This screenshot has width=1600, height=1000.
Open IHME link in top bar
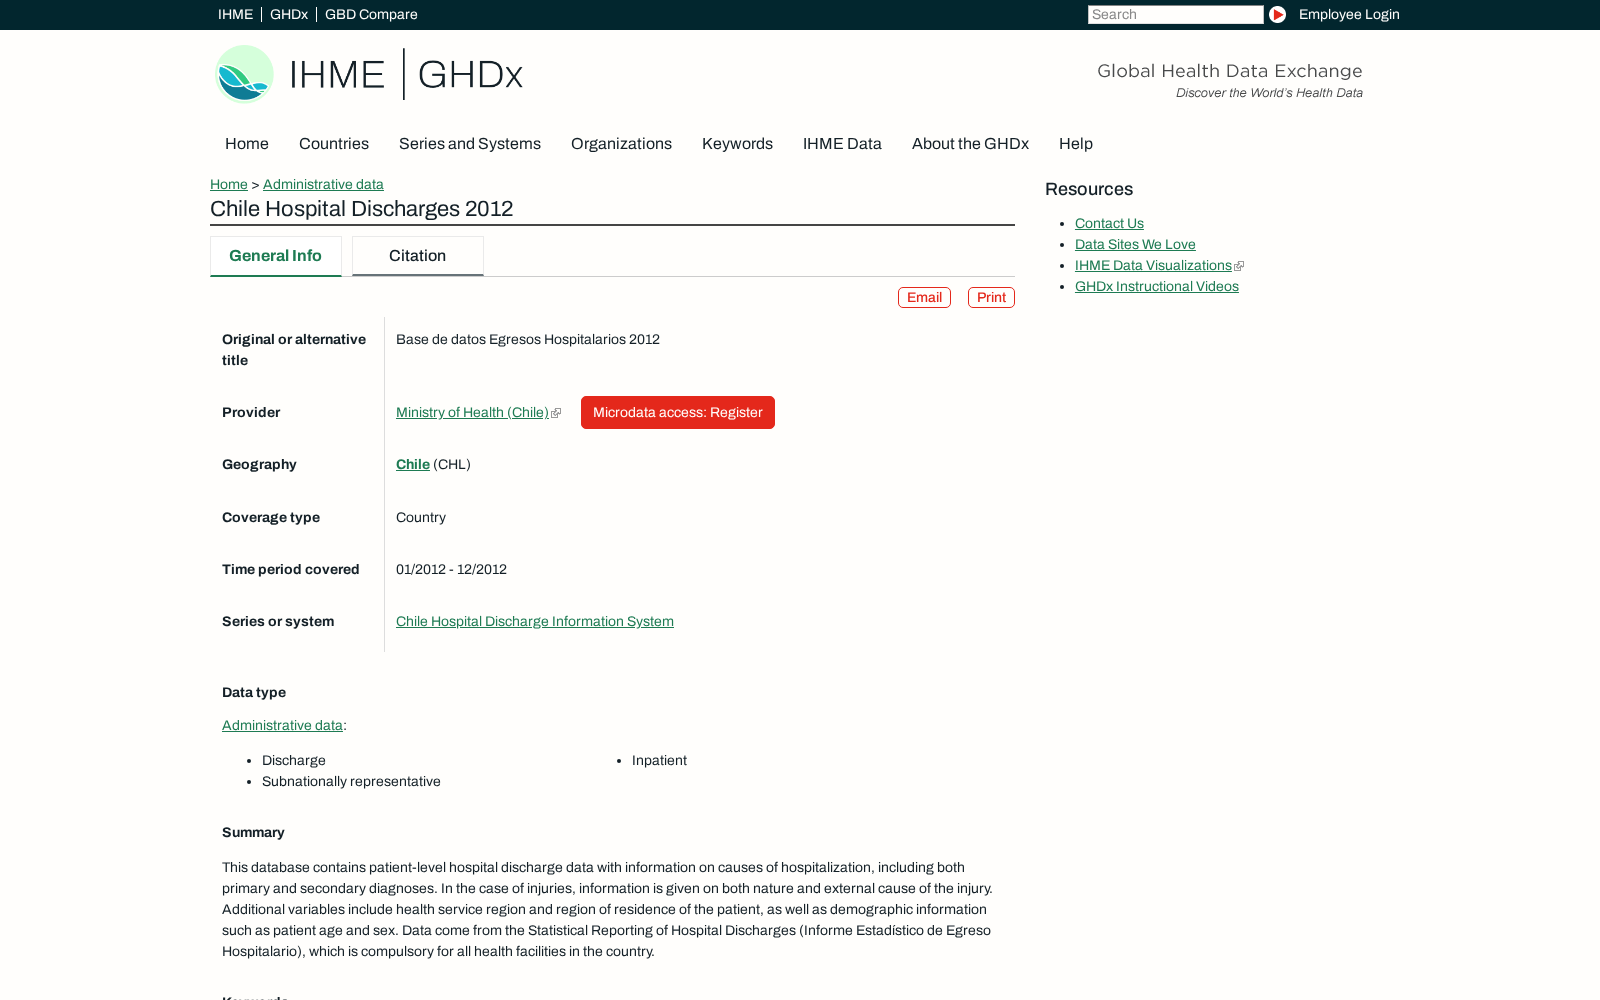tap(235, 15)
